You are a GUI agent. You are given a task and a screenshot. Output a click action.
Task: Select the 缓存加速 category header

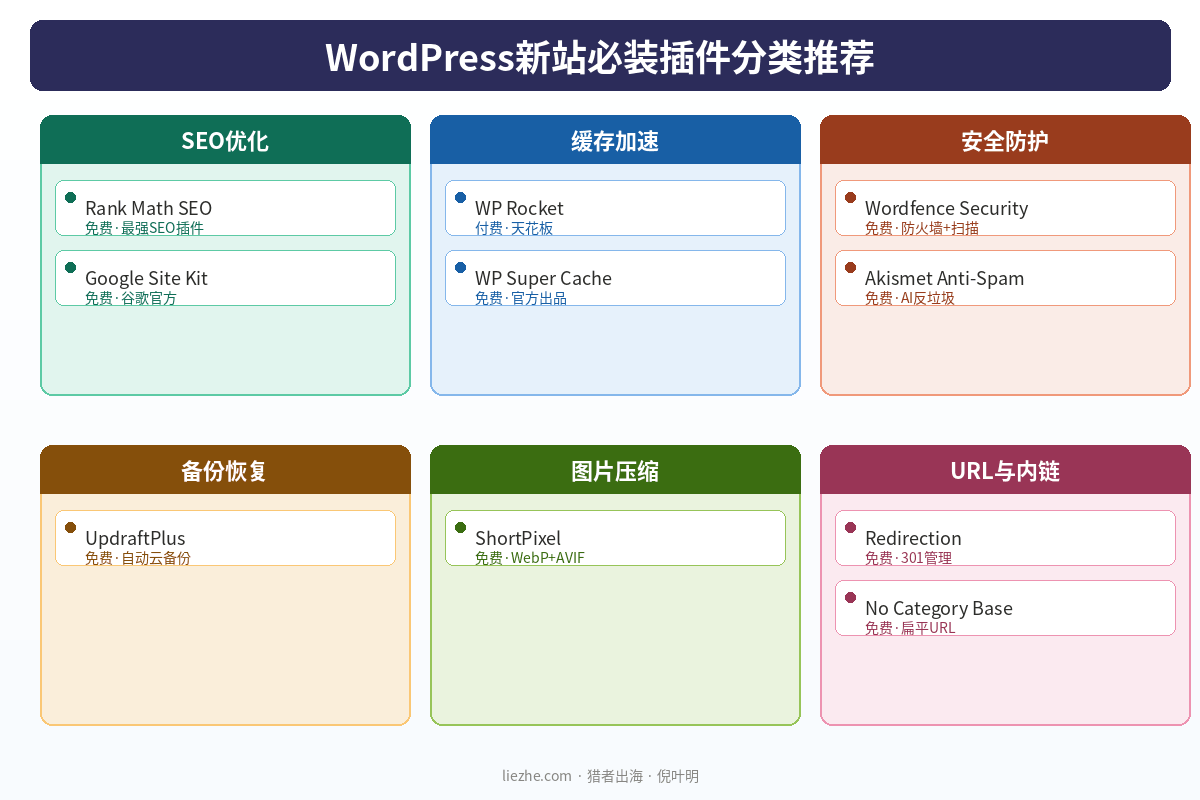pyautogui.click(x=615, y=140)
